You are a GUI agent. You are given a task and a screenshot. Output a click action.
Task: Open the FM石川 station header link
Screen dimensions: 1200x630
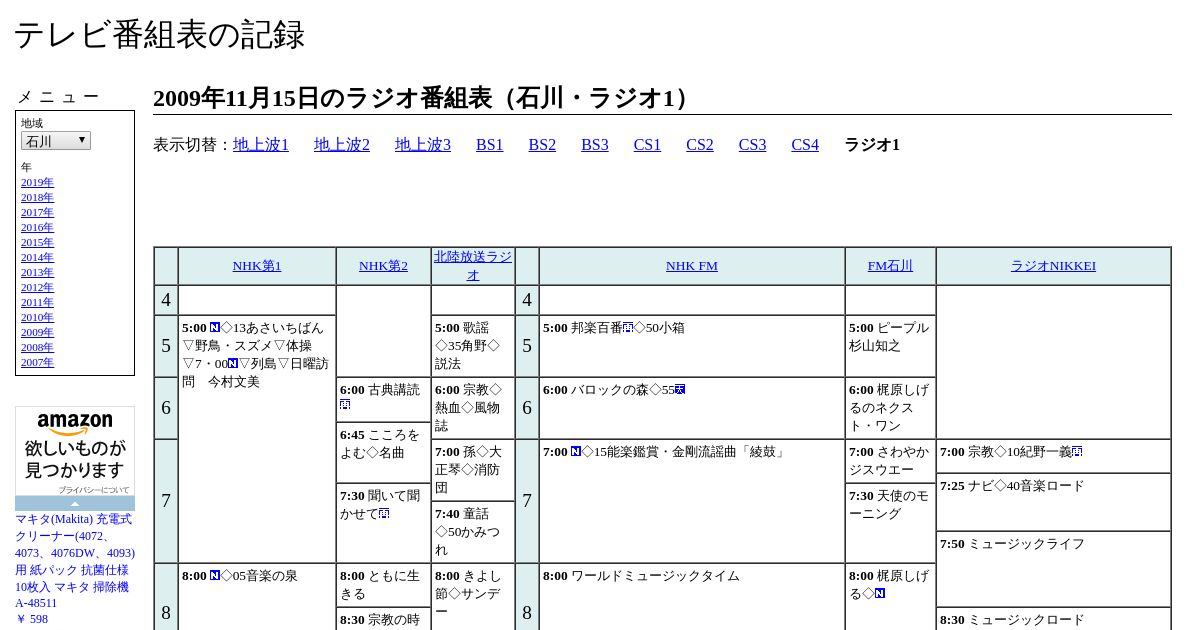890,266
